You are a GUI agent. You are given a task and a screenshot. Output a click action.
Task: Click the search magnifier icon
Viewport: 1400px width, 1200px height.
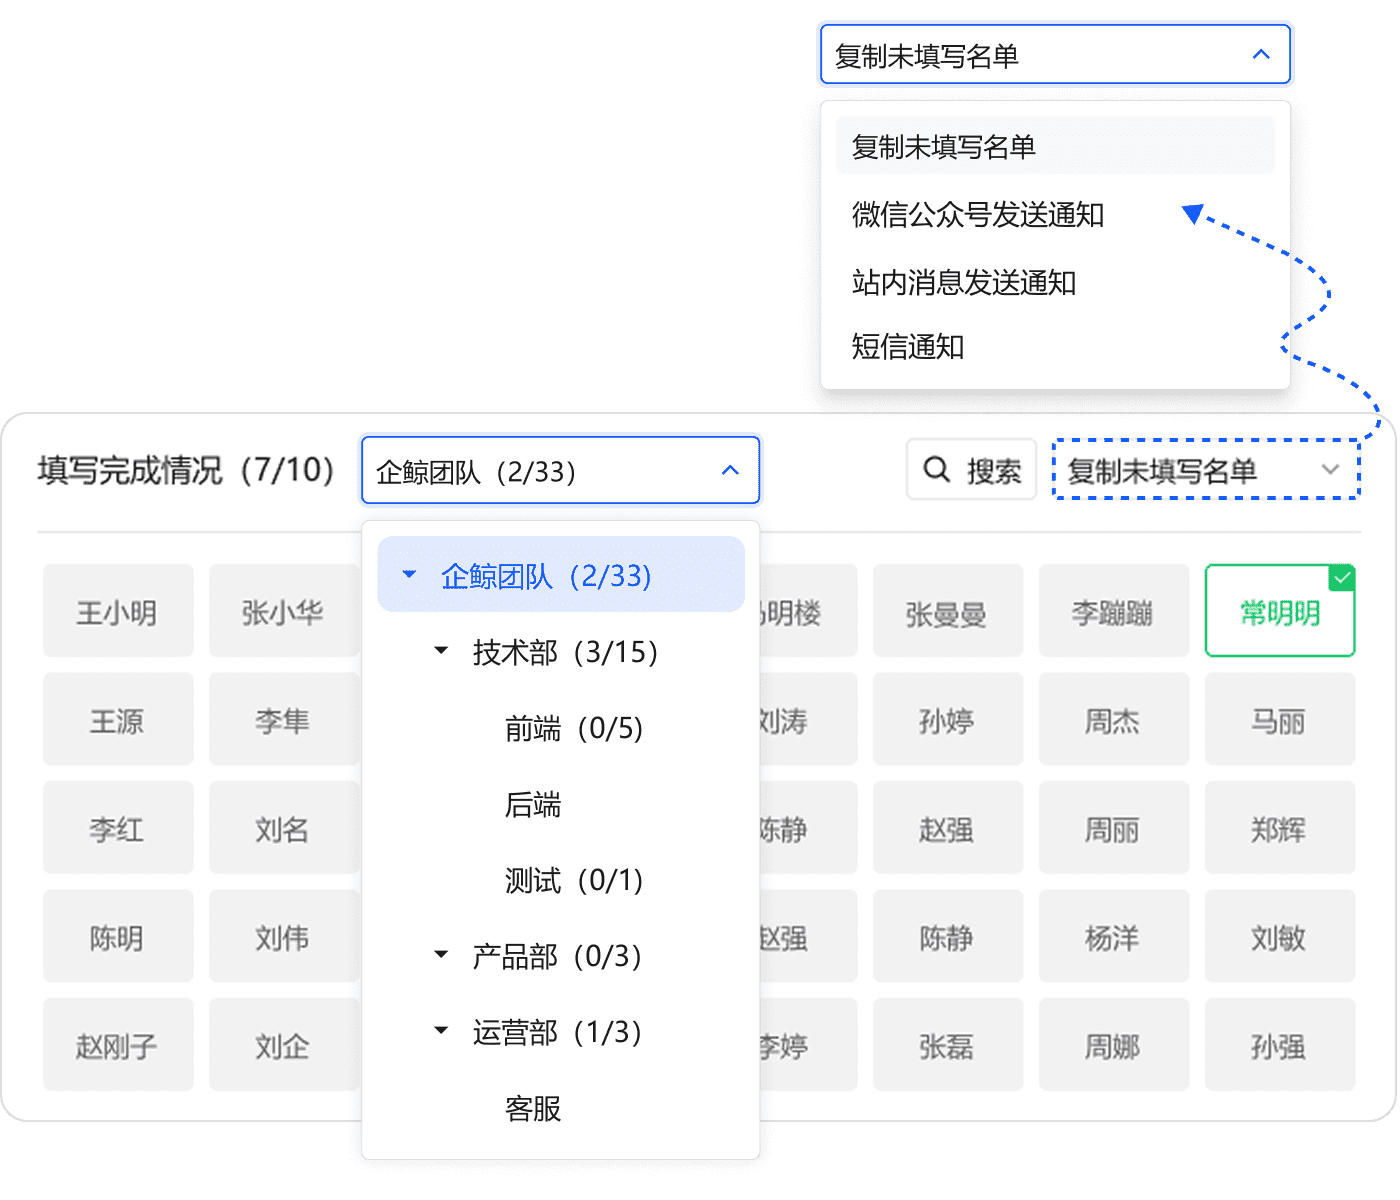[x=936, y=469]
